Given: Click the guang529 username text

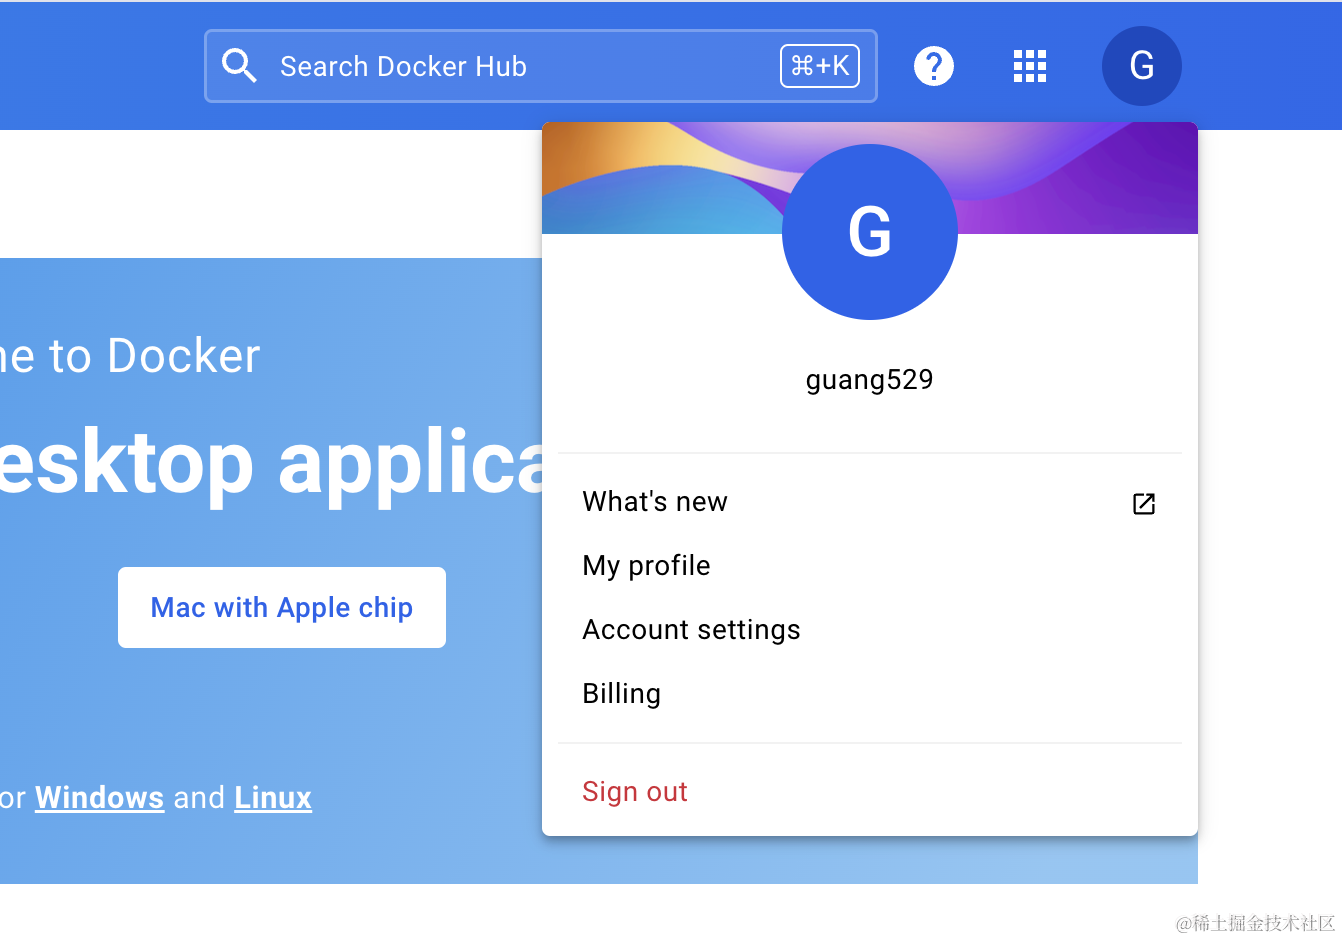Looking at the screenshot, I should pyautogui.click(x=870, y=380).
